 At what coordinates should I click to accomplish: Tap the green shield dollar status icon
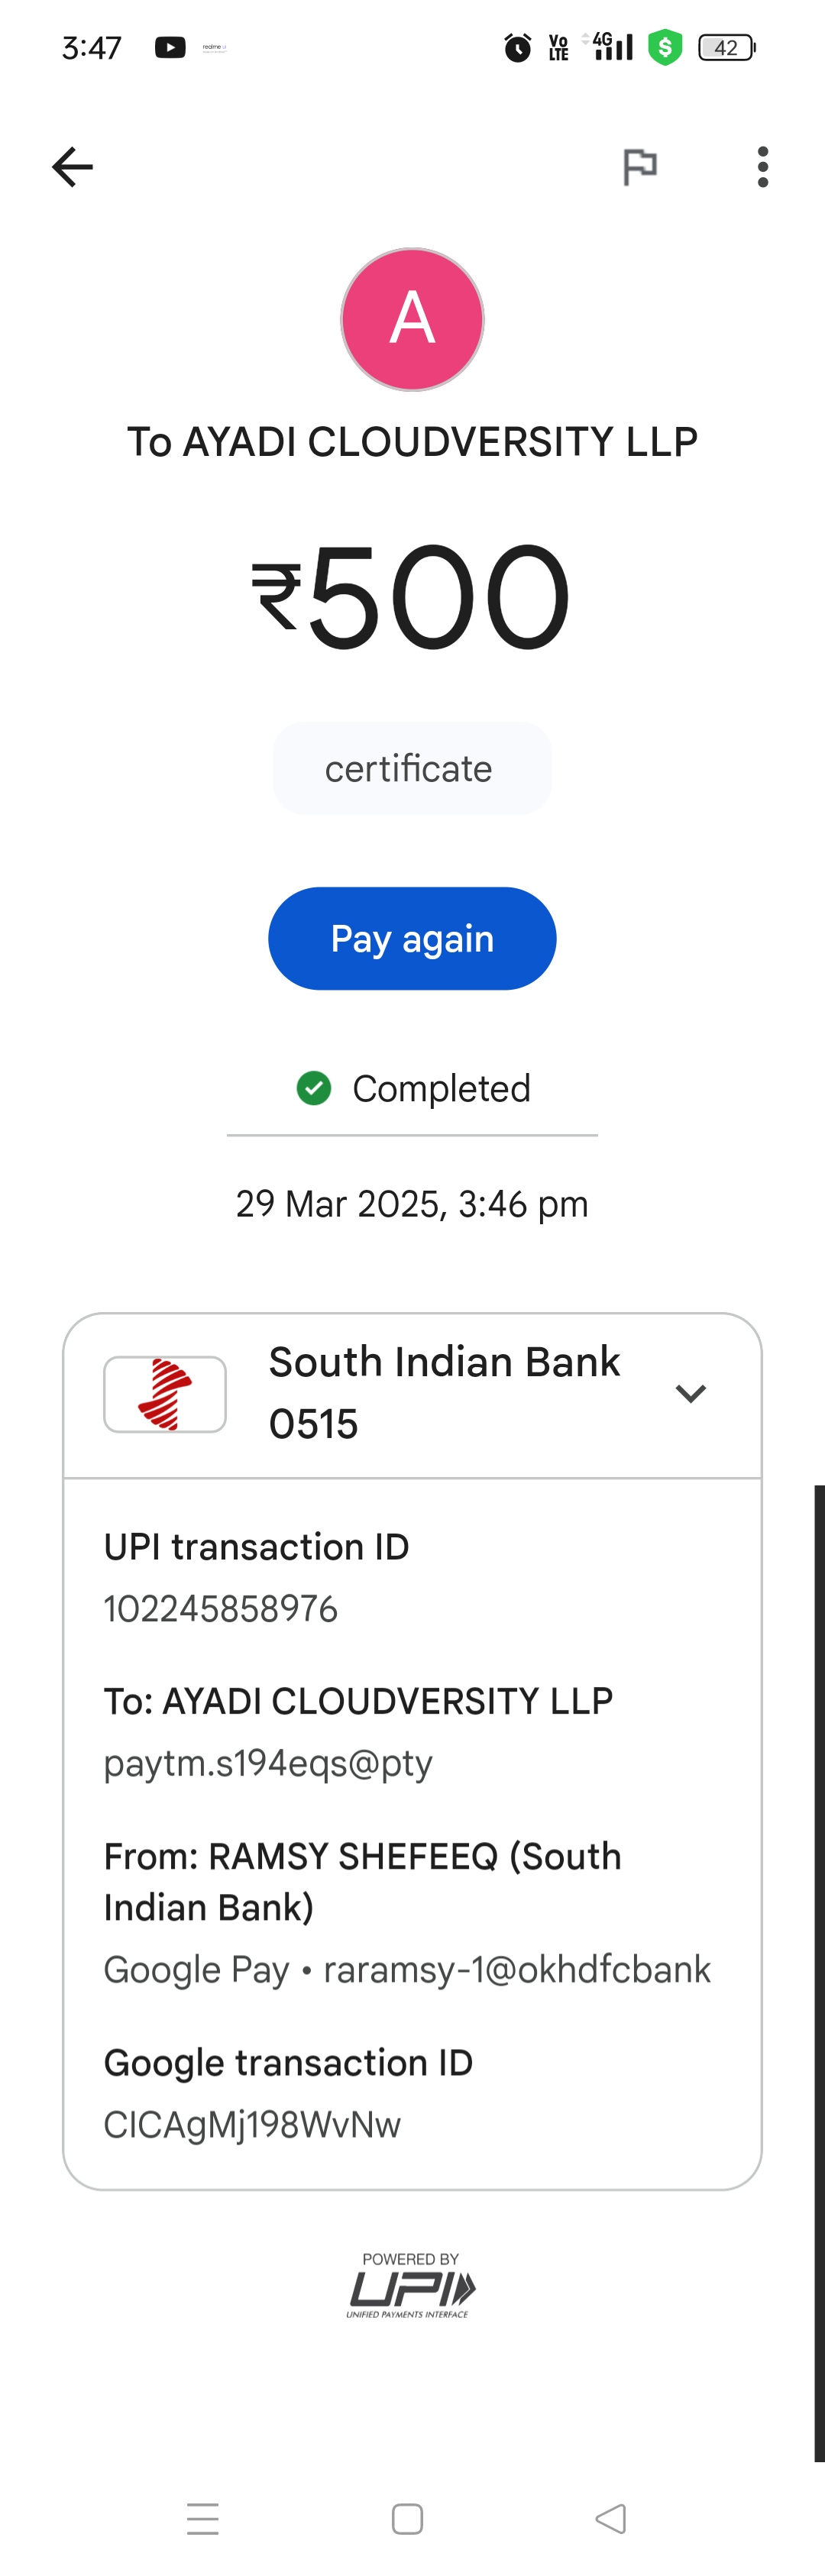click(x=665, y=47)
